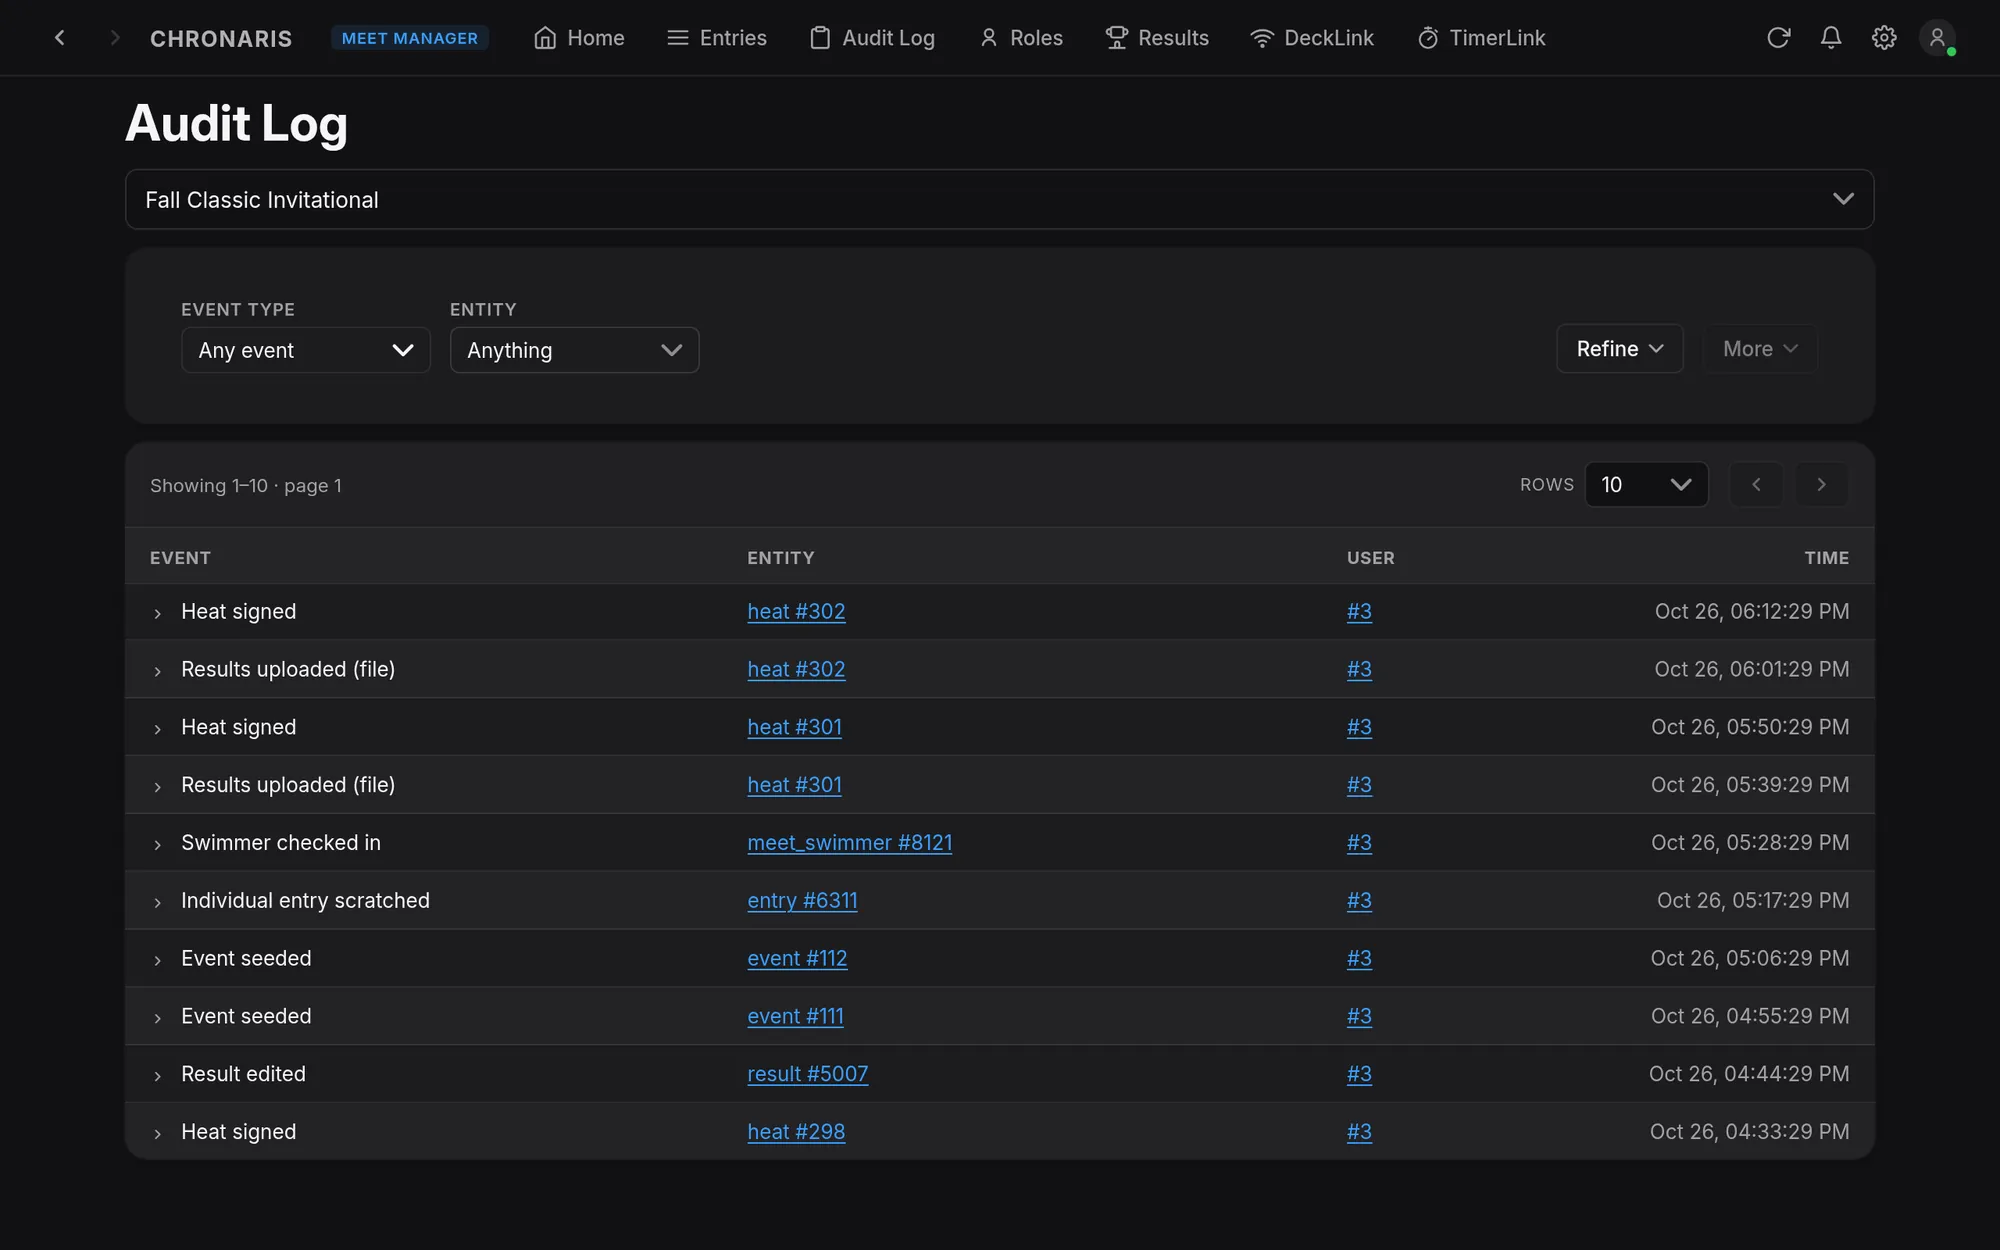Expand the Result edited row
Image resolution: width=2000 pixels, height=1250 pixels.
point(157,1076)
